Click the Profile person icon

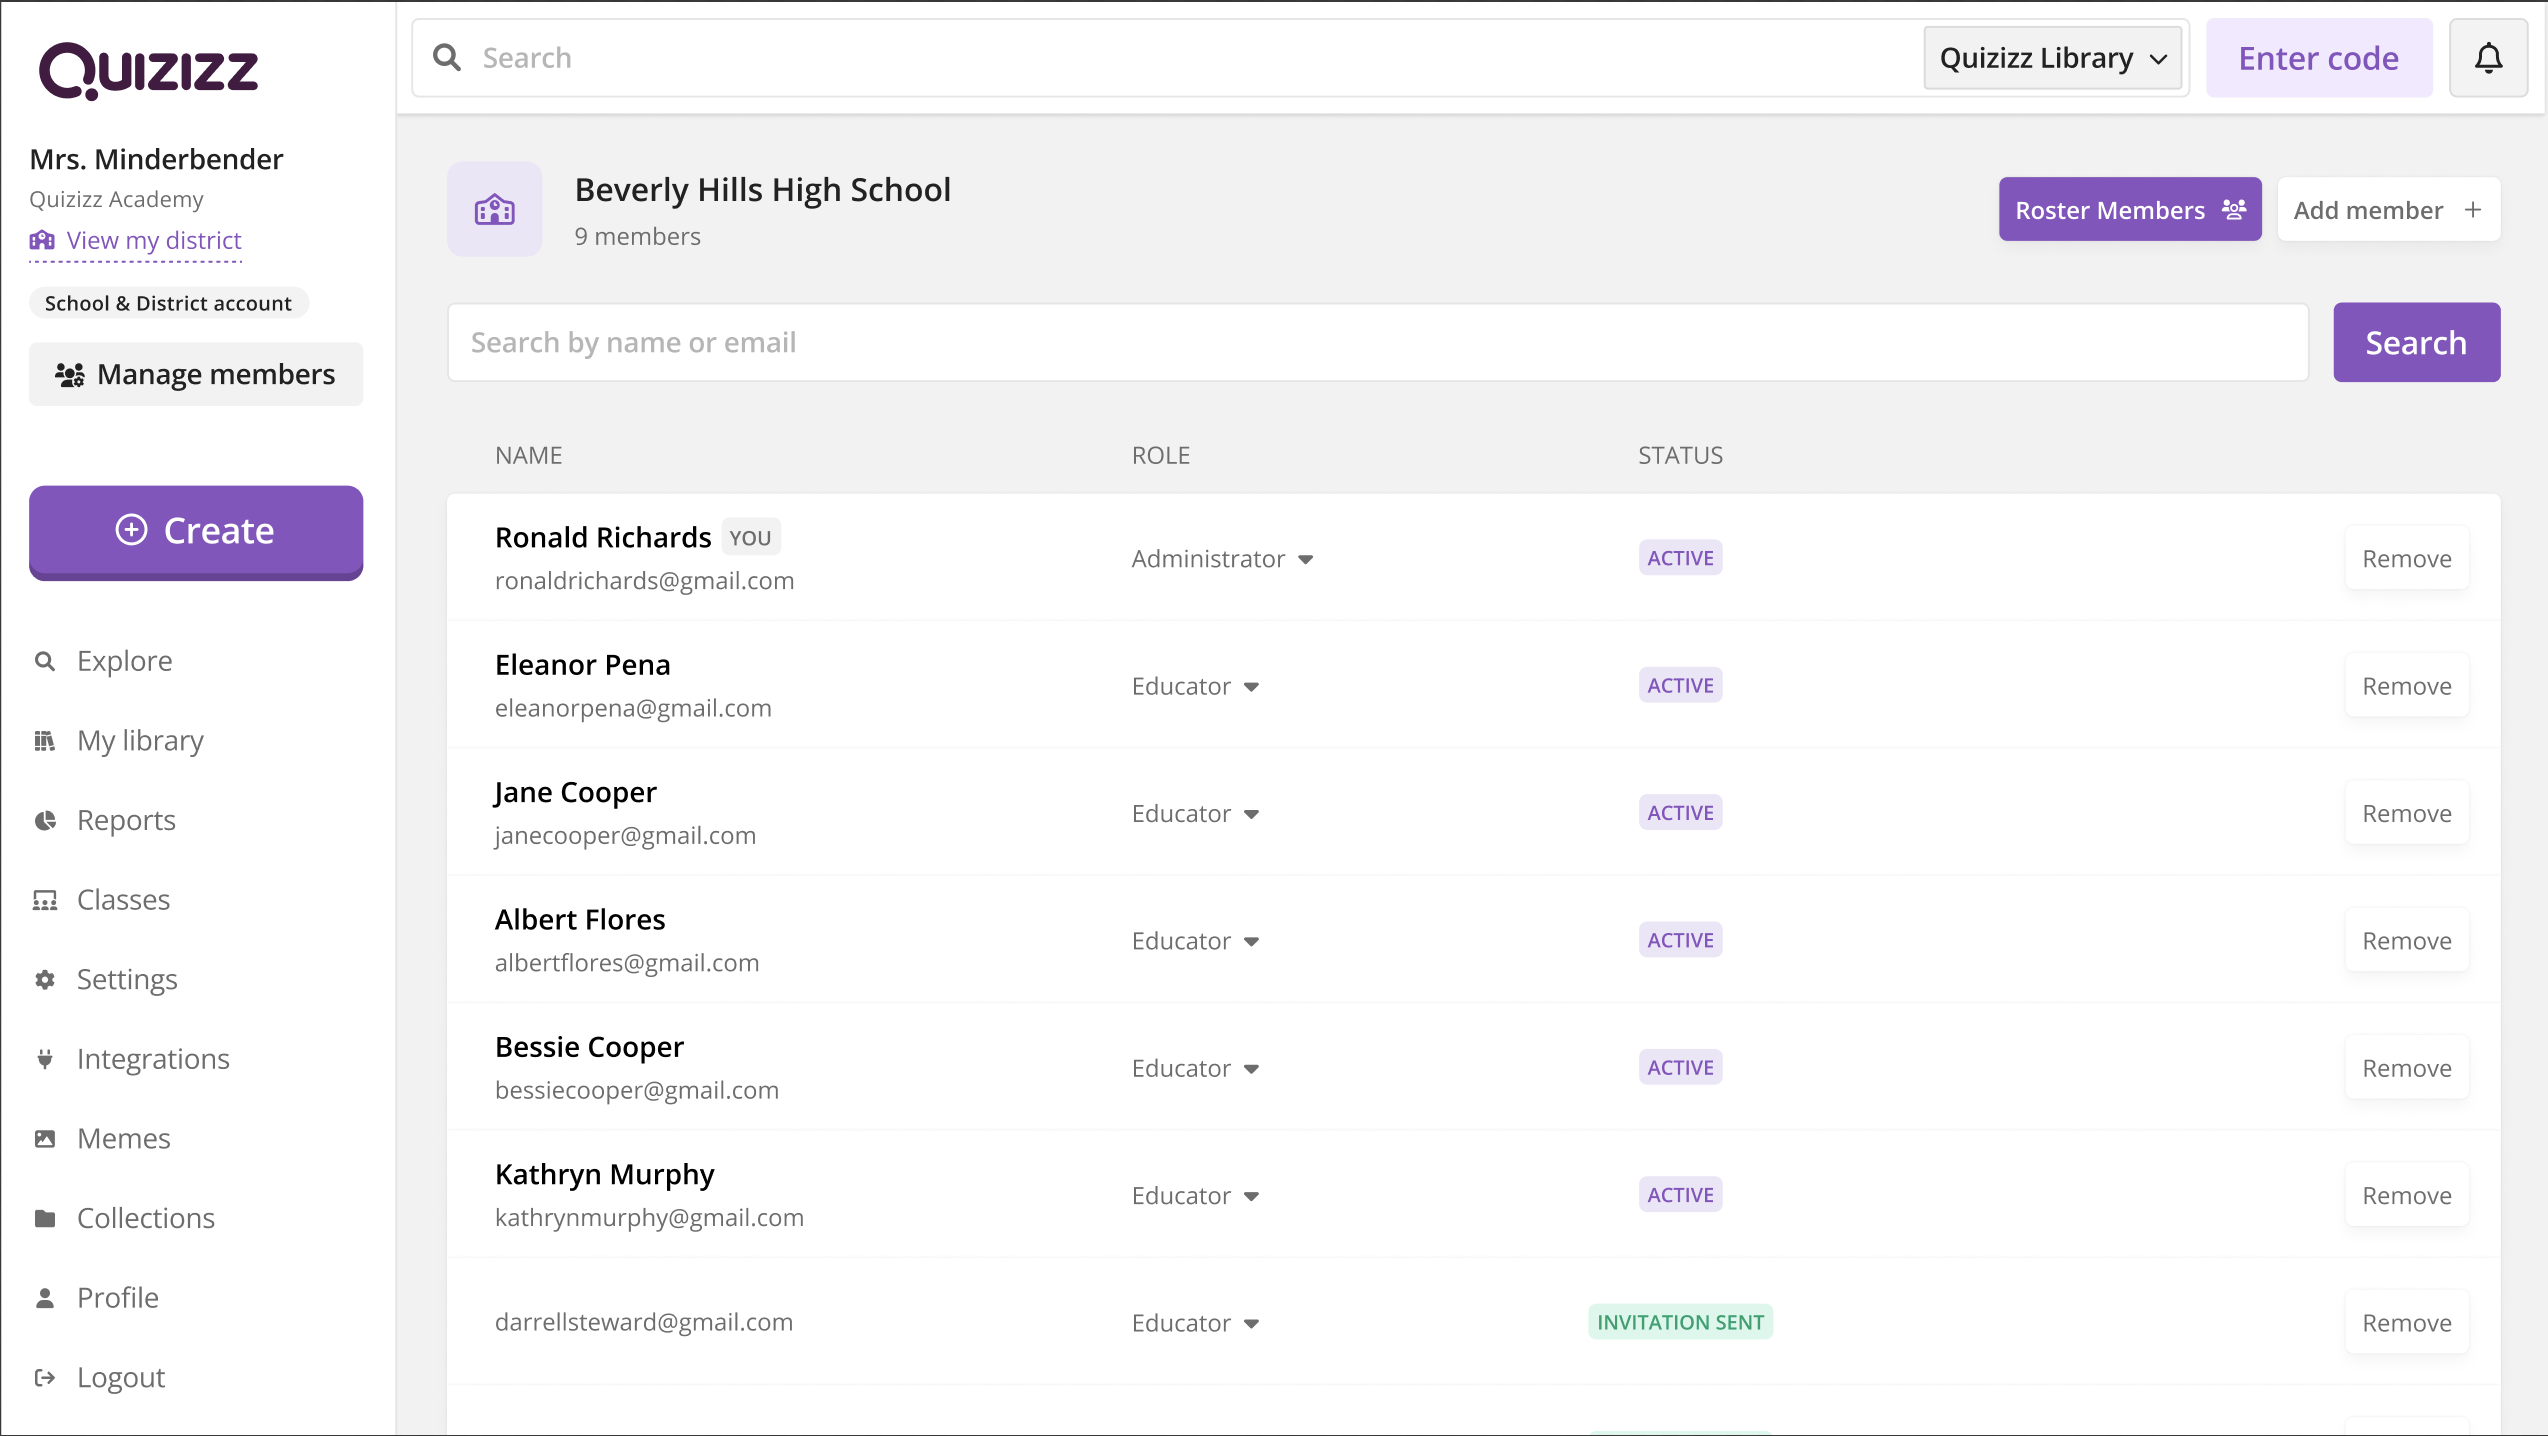[x=45, y=1298]
